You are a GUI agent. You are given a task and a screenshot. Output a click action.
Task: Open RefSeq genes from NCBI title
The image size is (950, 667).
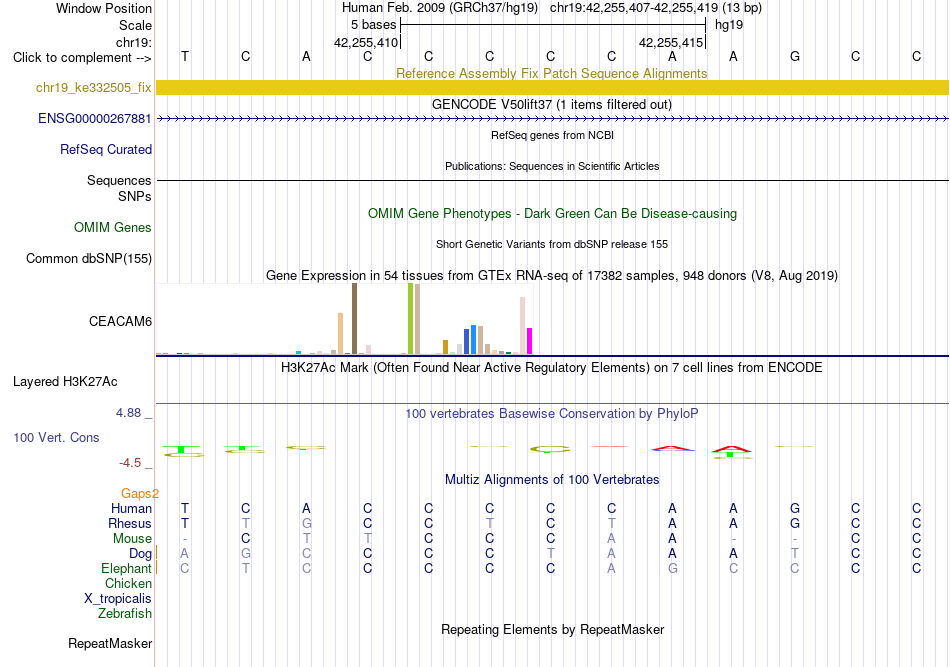pos(553,136)
